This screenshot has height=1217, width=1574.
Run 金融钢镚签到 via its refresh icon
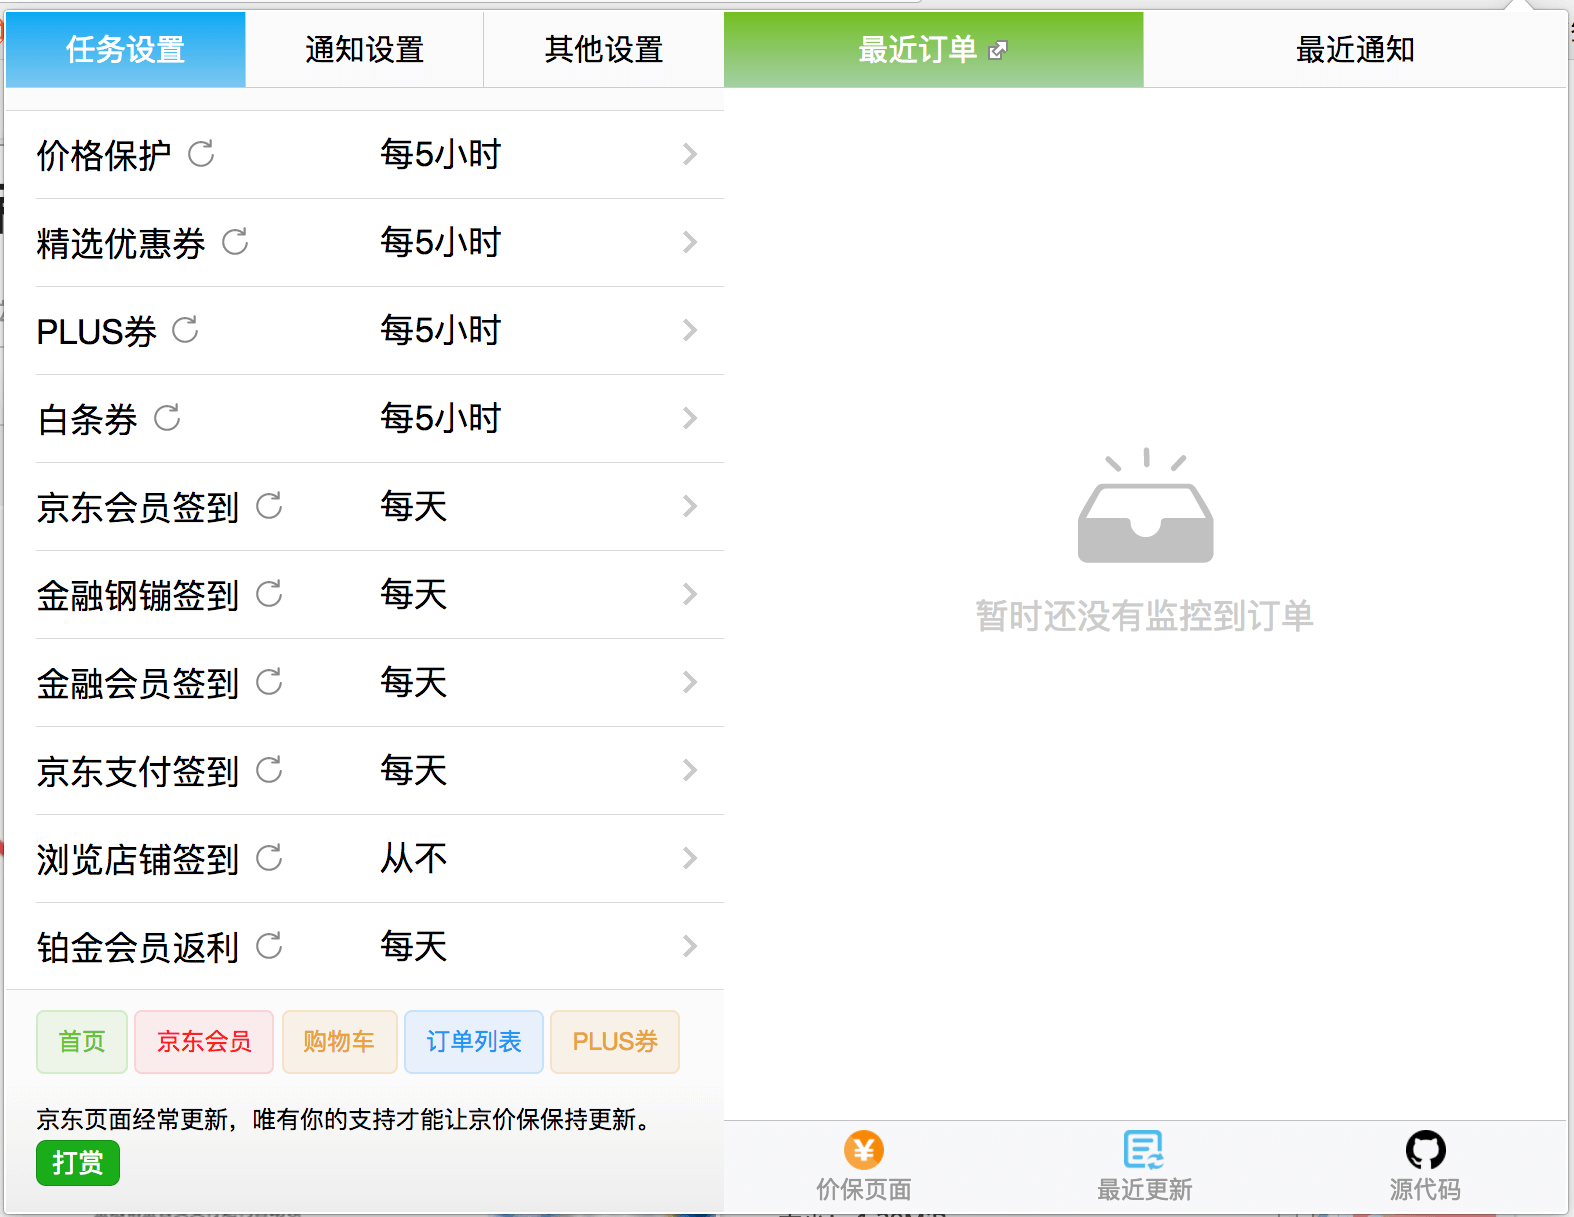[269, 594]
